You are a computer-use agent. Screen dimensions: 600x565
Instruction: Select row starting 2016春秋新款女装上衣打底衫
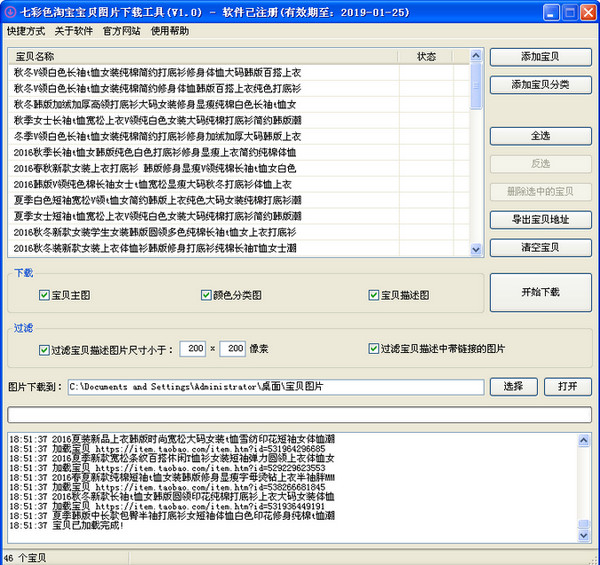(239, 168)
